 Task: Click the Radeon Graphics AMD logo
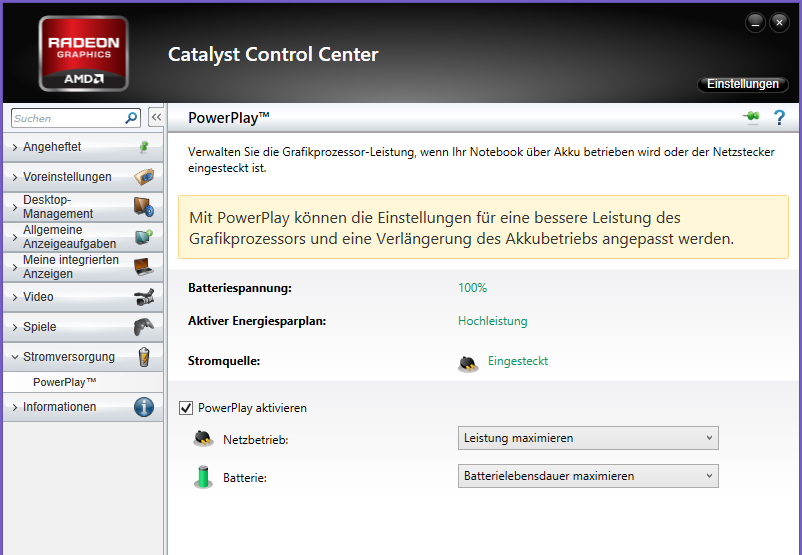point(83,54)
